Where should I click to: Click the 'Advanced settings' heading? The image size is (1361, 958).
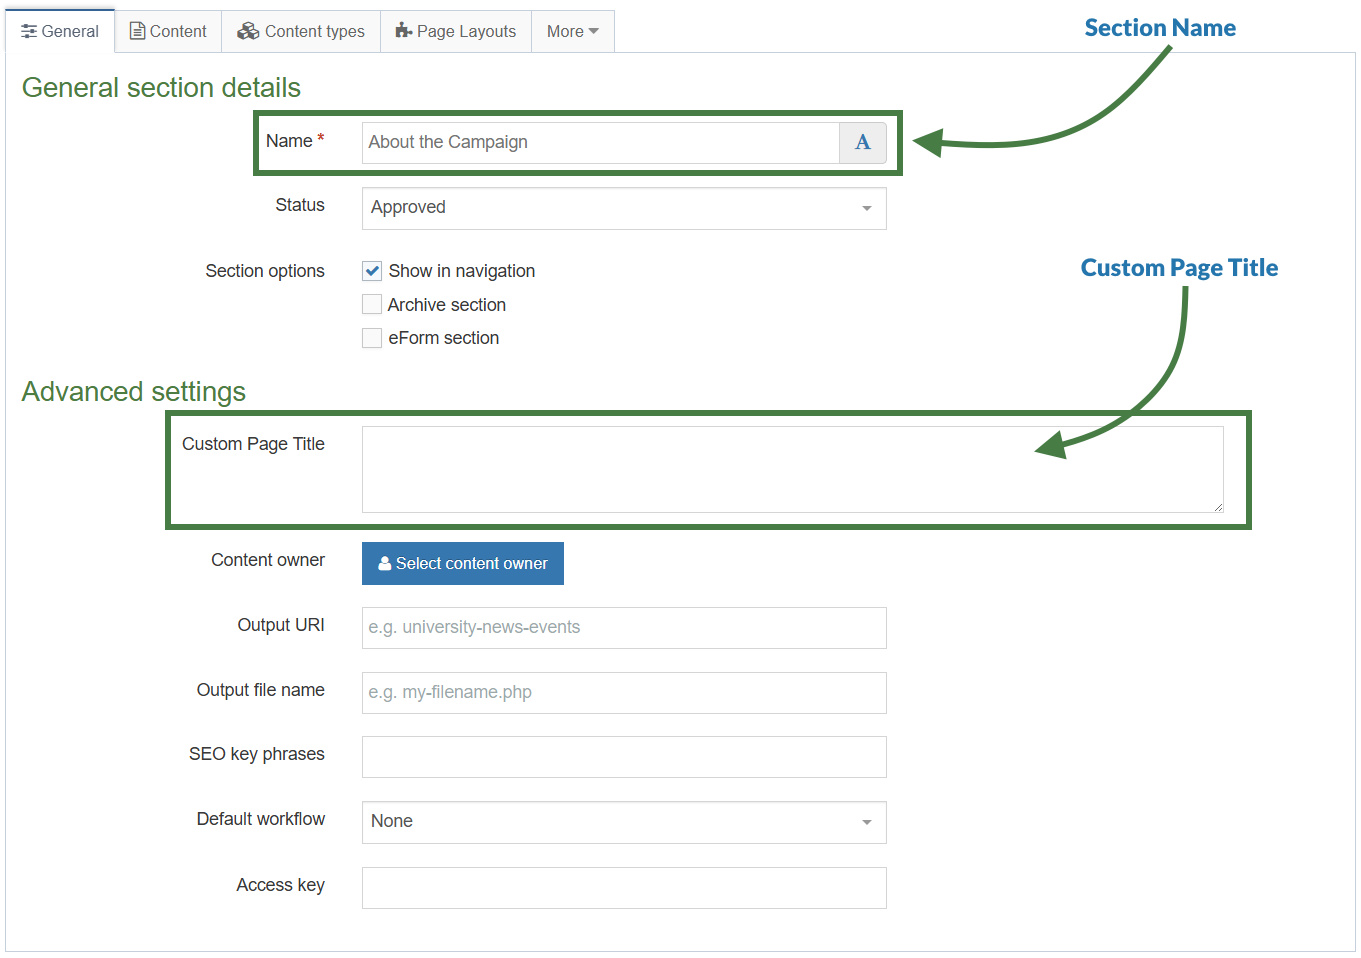[x=134, y=392]
